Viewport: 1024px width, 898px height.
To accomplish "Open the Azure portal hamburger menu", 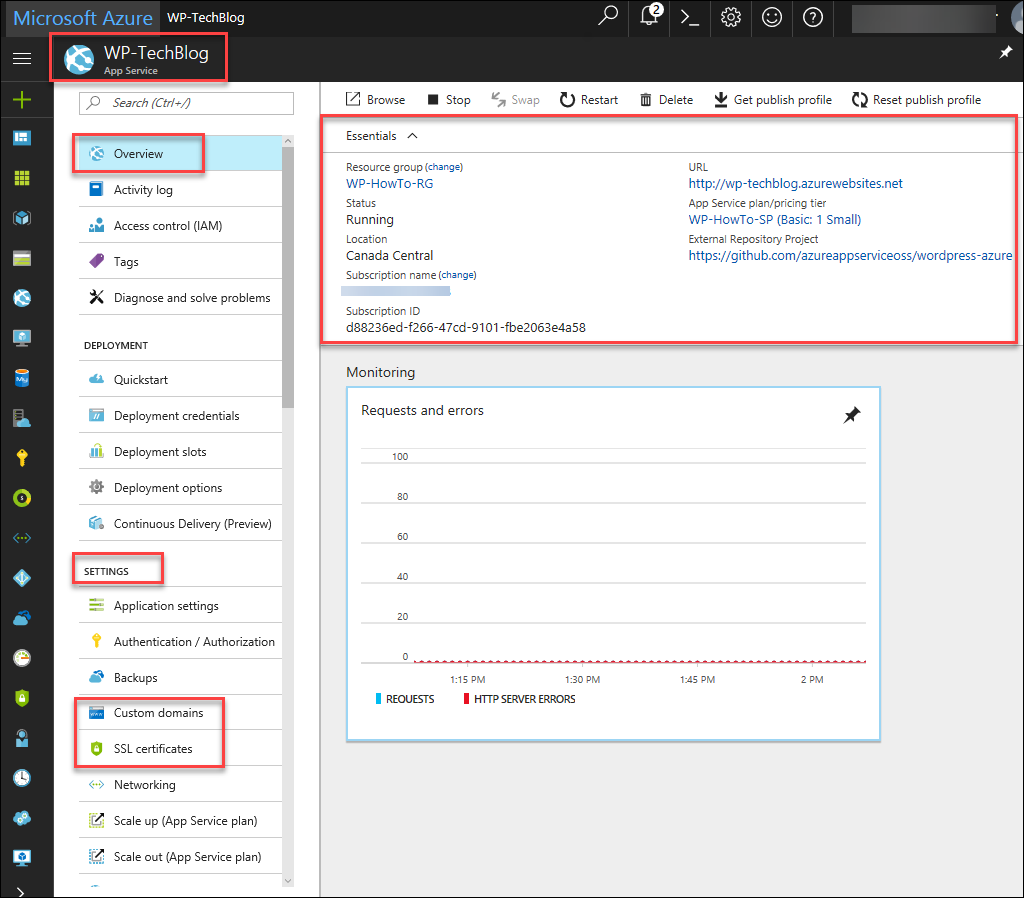I will point(22,58).
